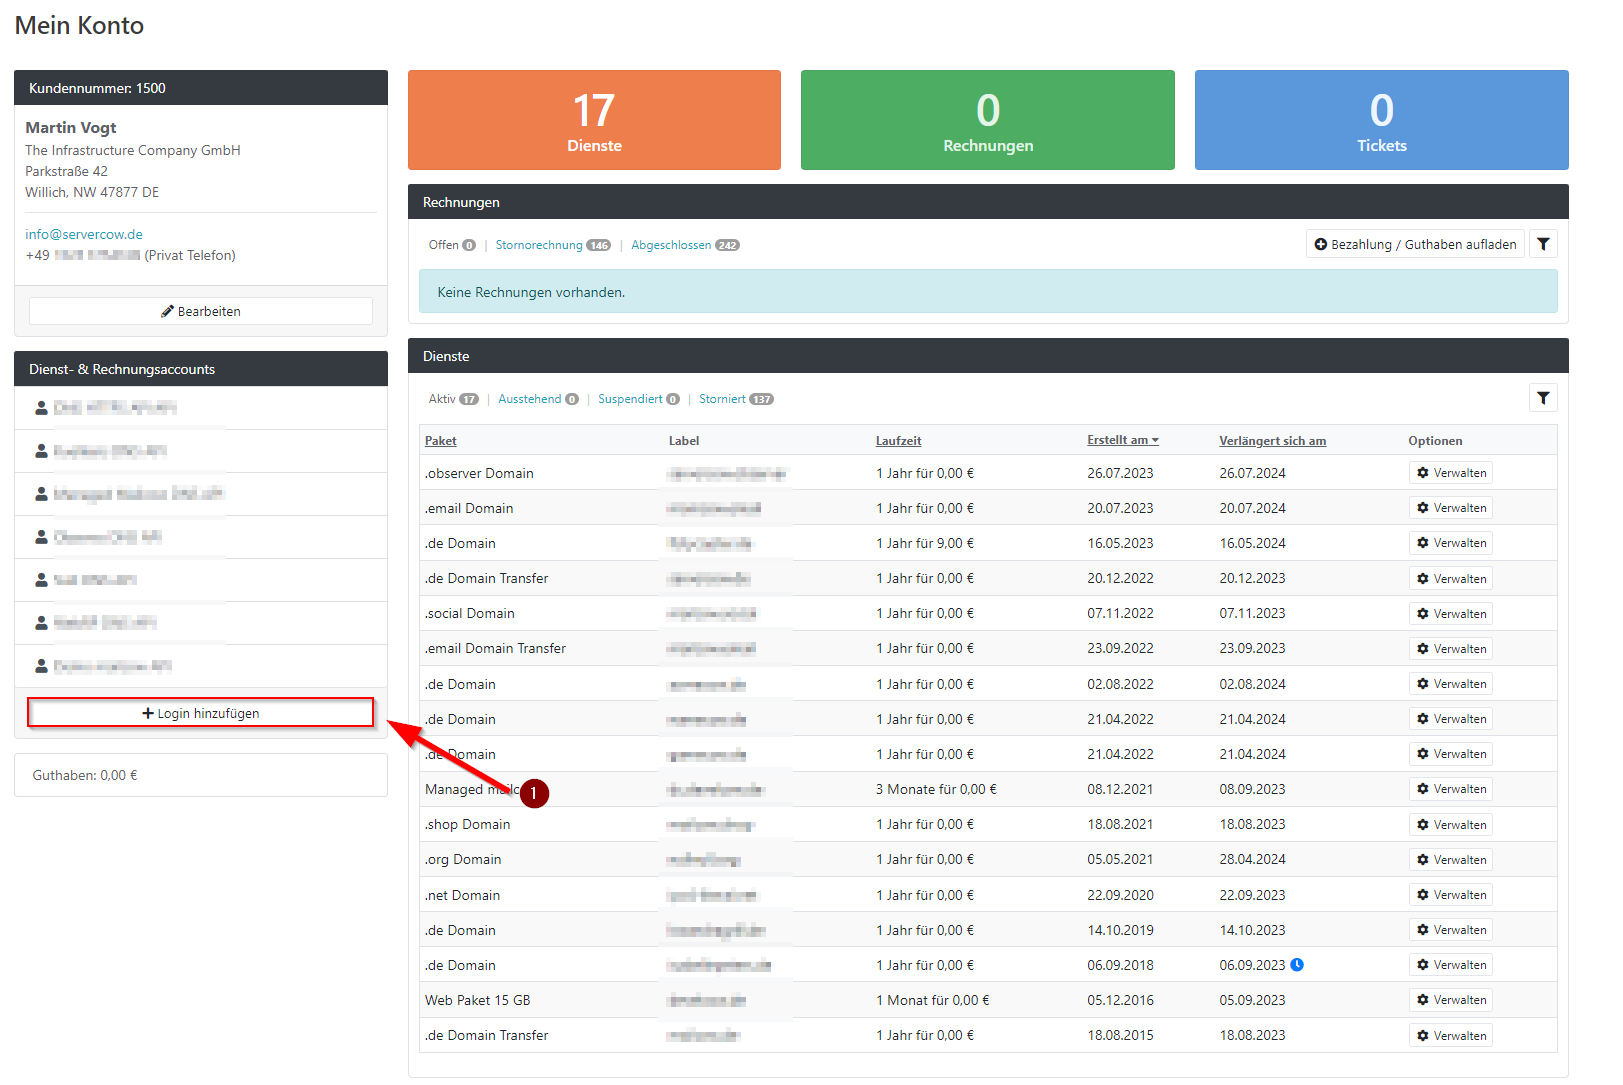Manage the .shop Domain service
The image size is (1623, 1085).
1451,825
